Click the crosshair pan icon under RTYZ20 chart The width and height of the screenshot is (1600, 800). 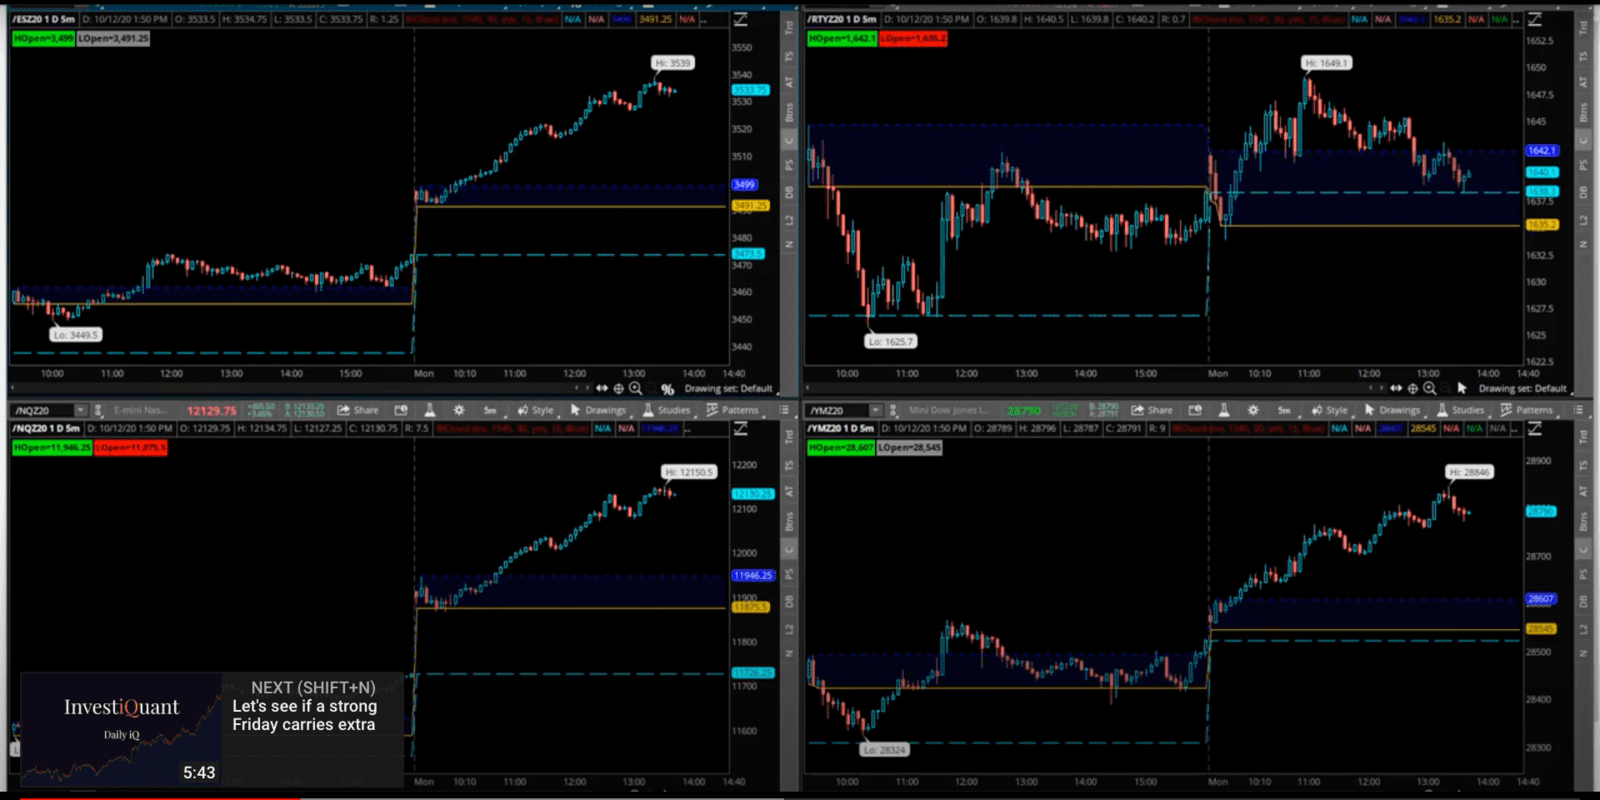click(1412, 388)
